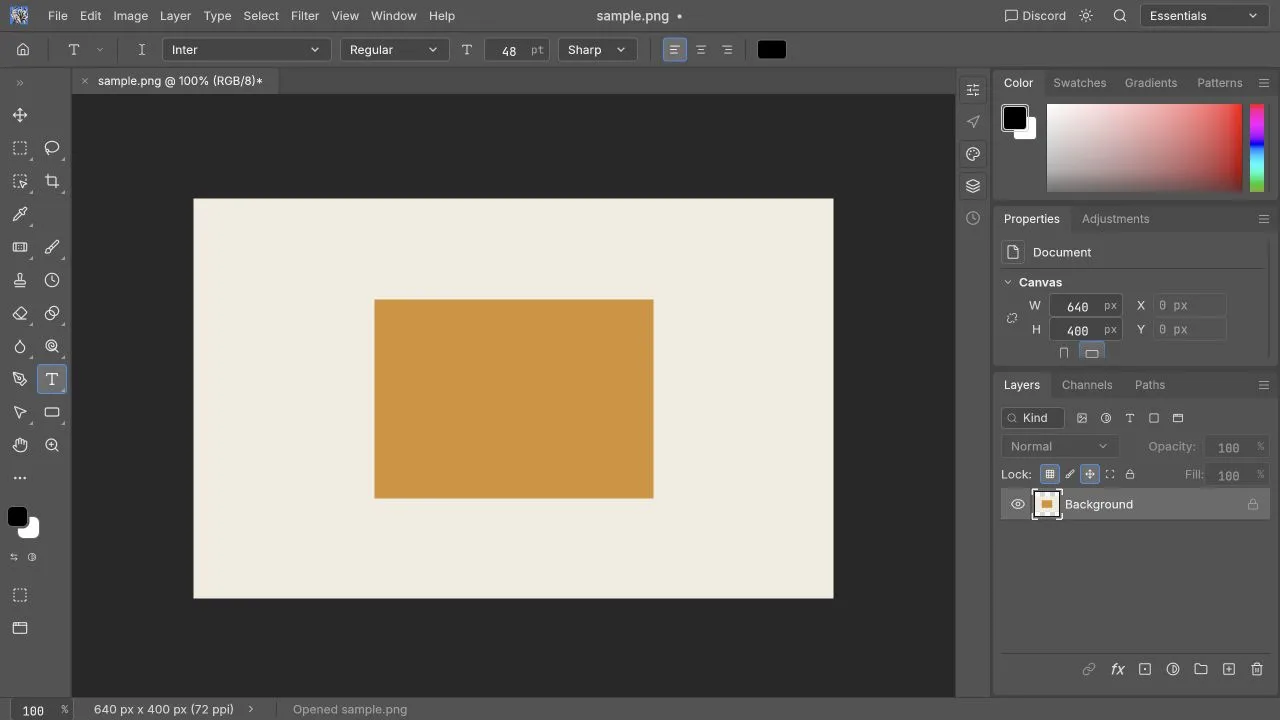The image size is (1280, 720).
Task: Delete layer using the trash icon
Action: [x=1258, y=669]
